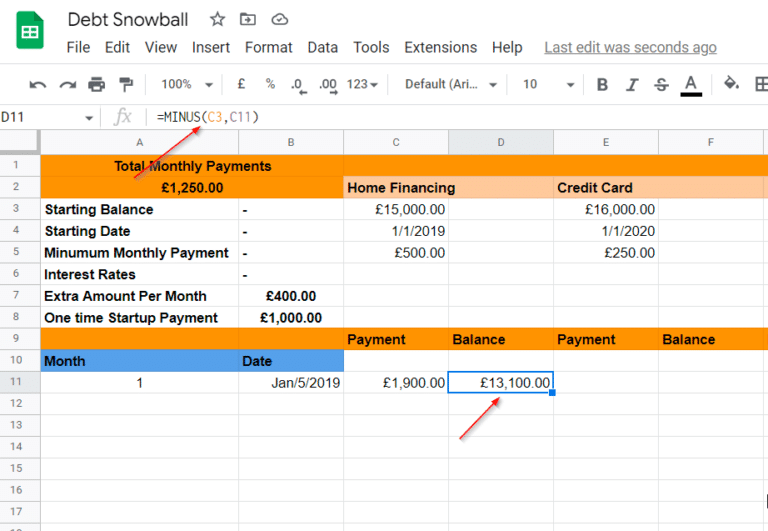
Task: Open the Insert menu
Action: 211,48
